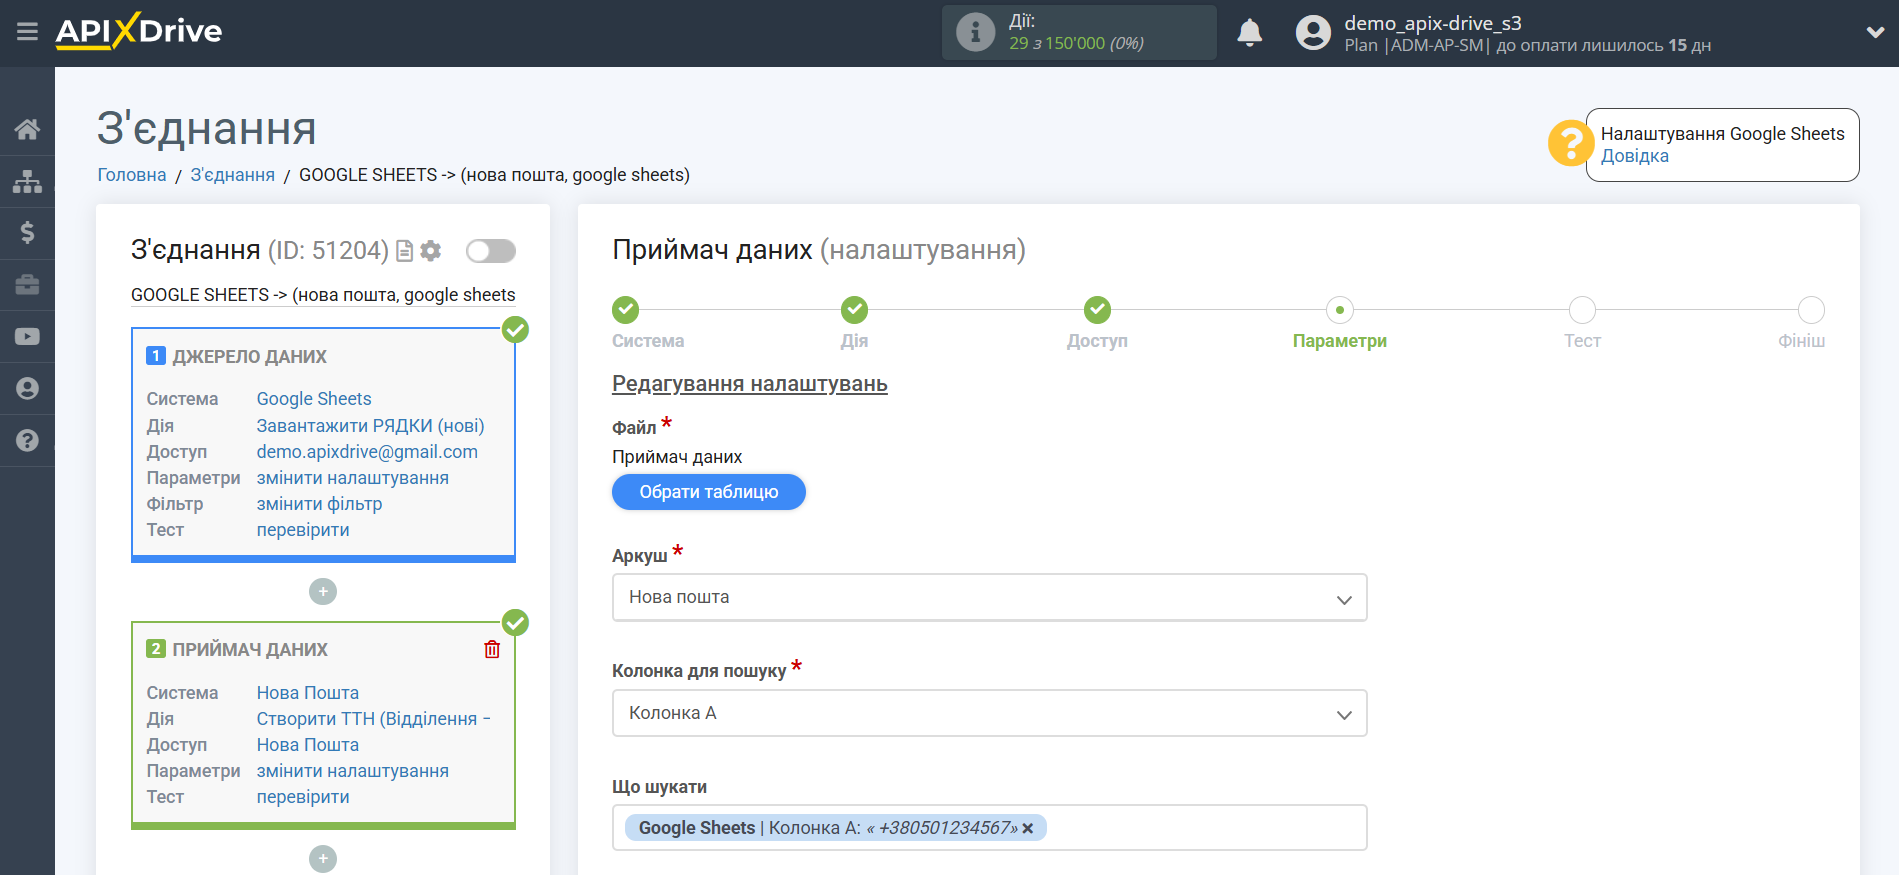The image size is (1899, 875).
Task: Click the Обрати таблицю button
Action: (709, 492)
